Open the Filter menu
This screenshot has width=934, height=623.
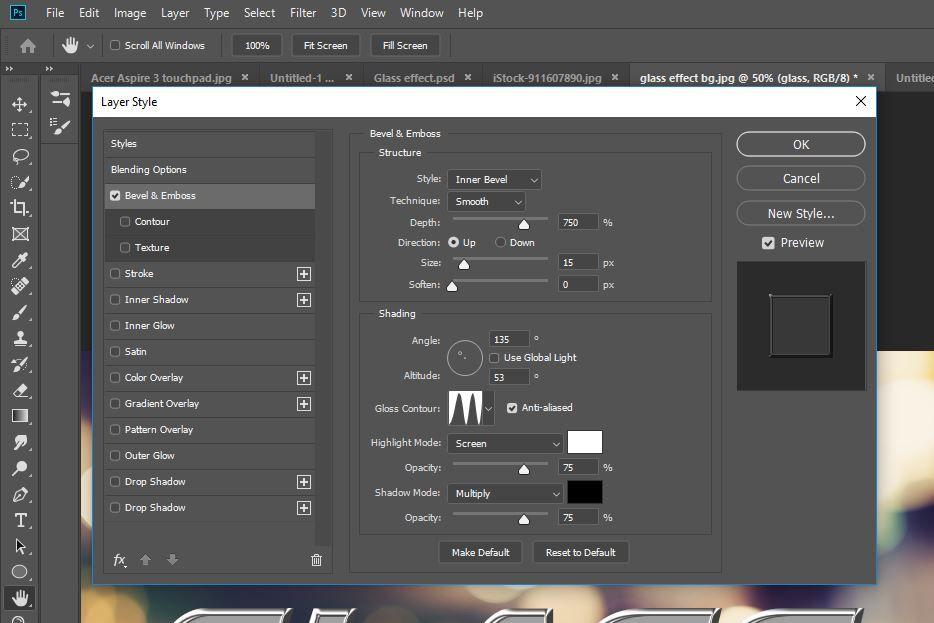303,13
